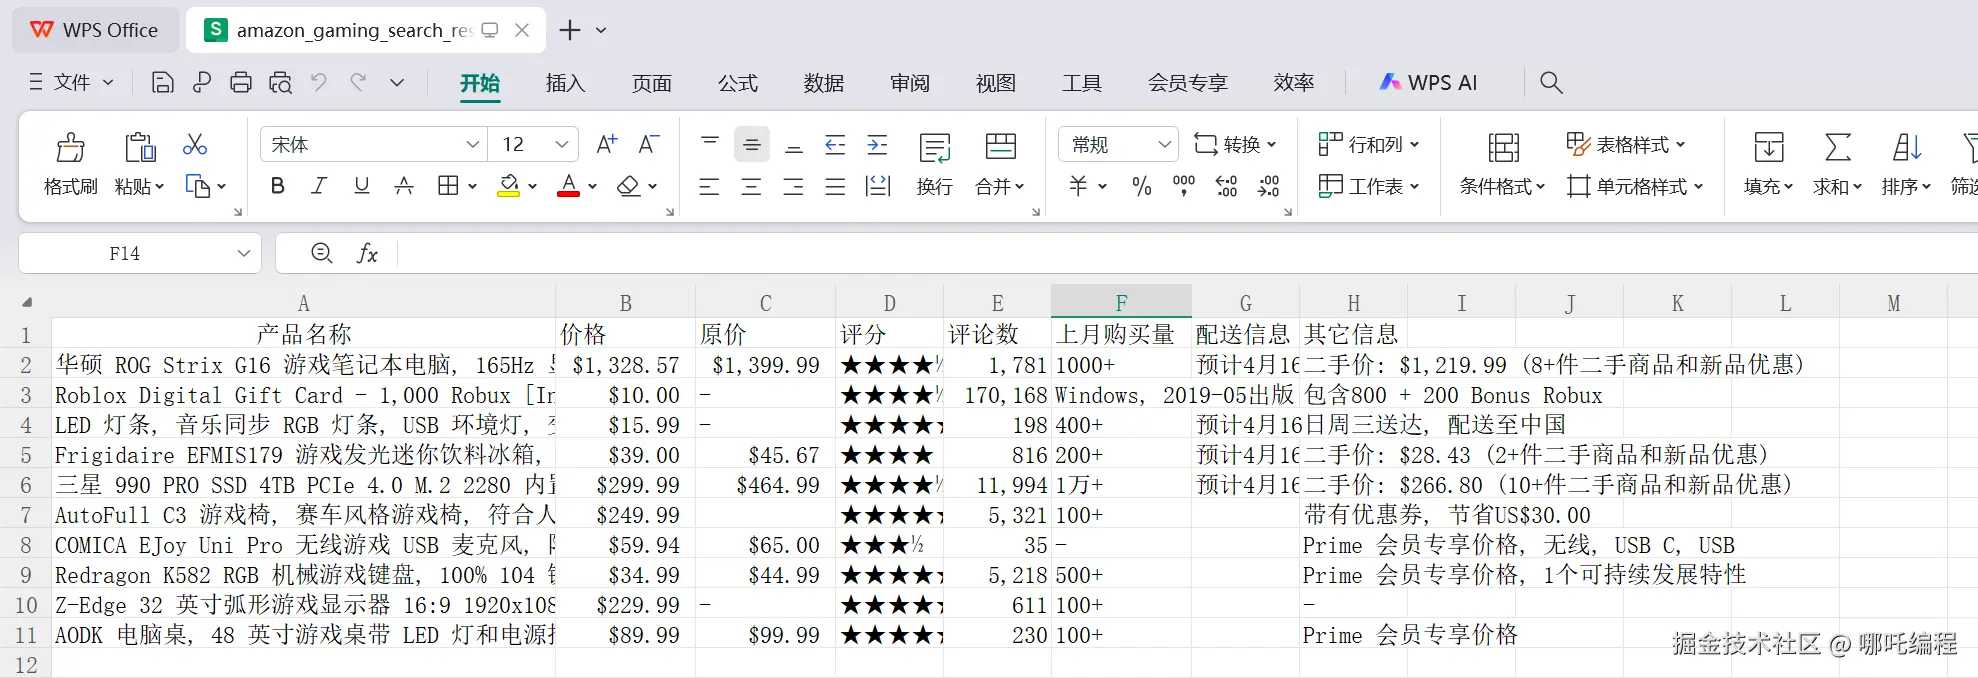1978x678 pixels.
Task: Click the Copy icon
Action: [x=197, y=186]
